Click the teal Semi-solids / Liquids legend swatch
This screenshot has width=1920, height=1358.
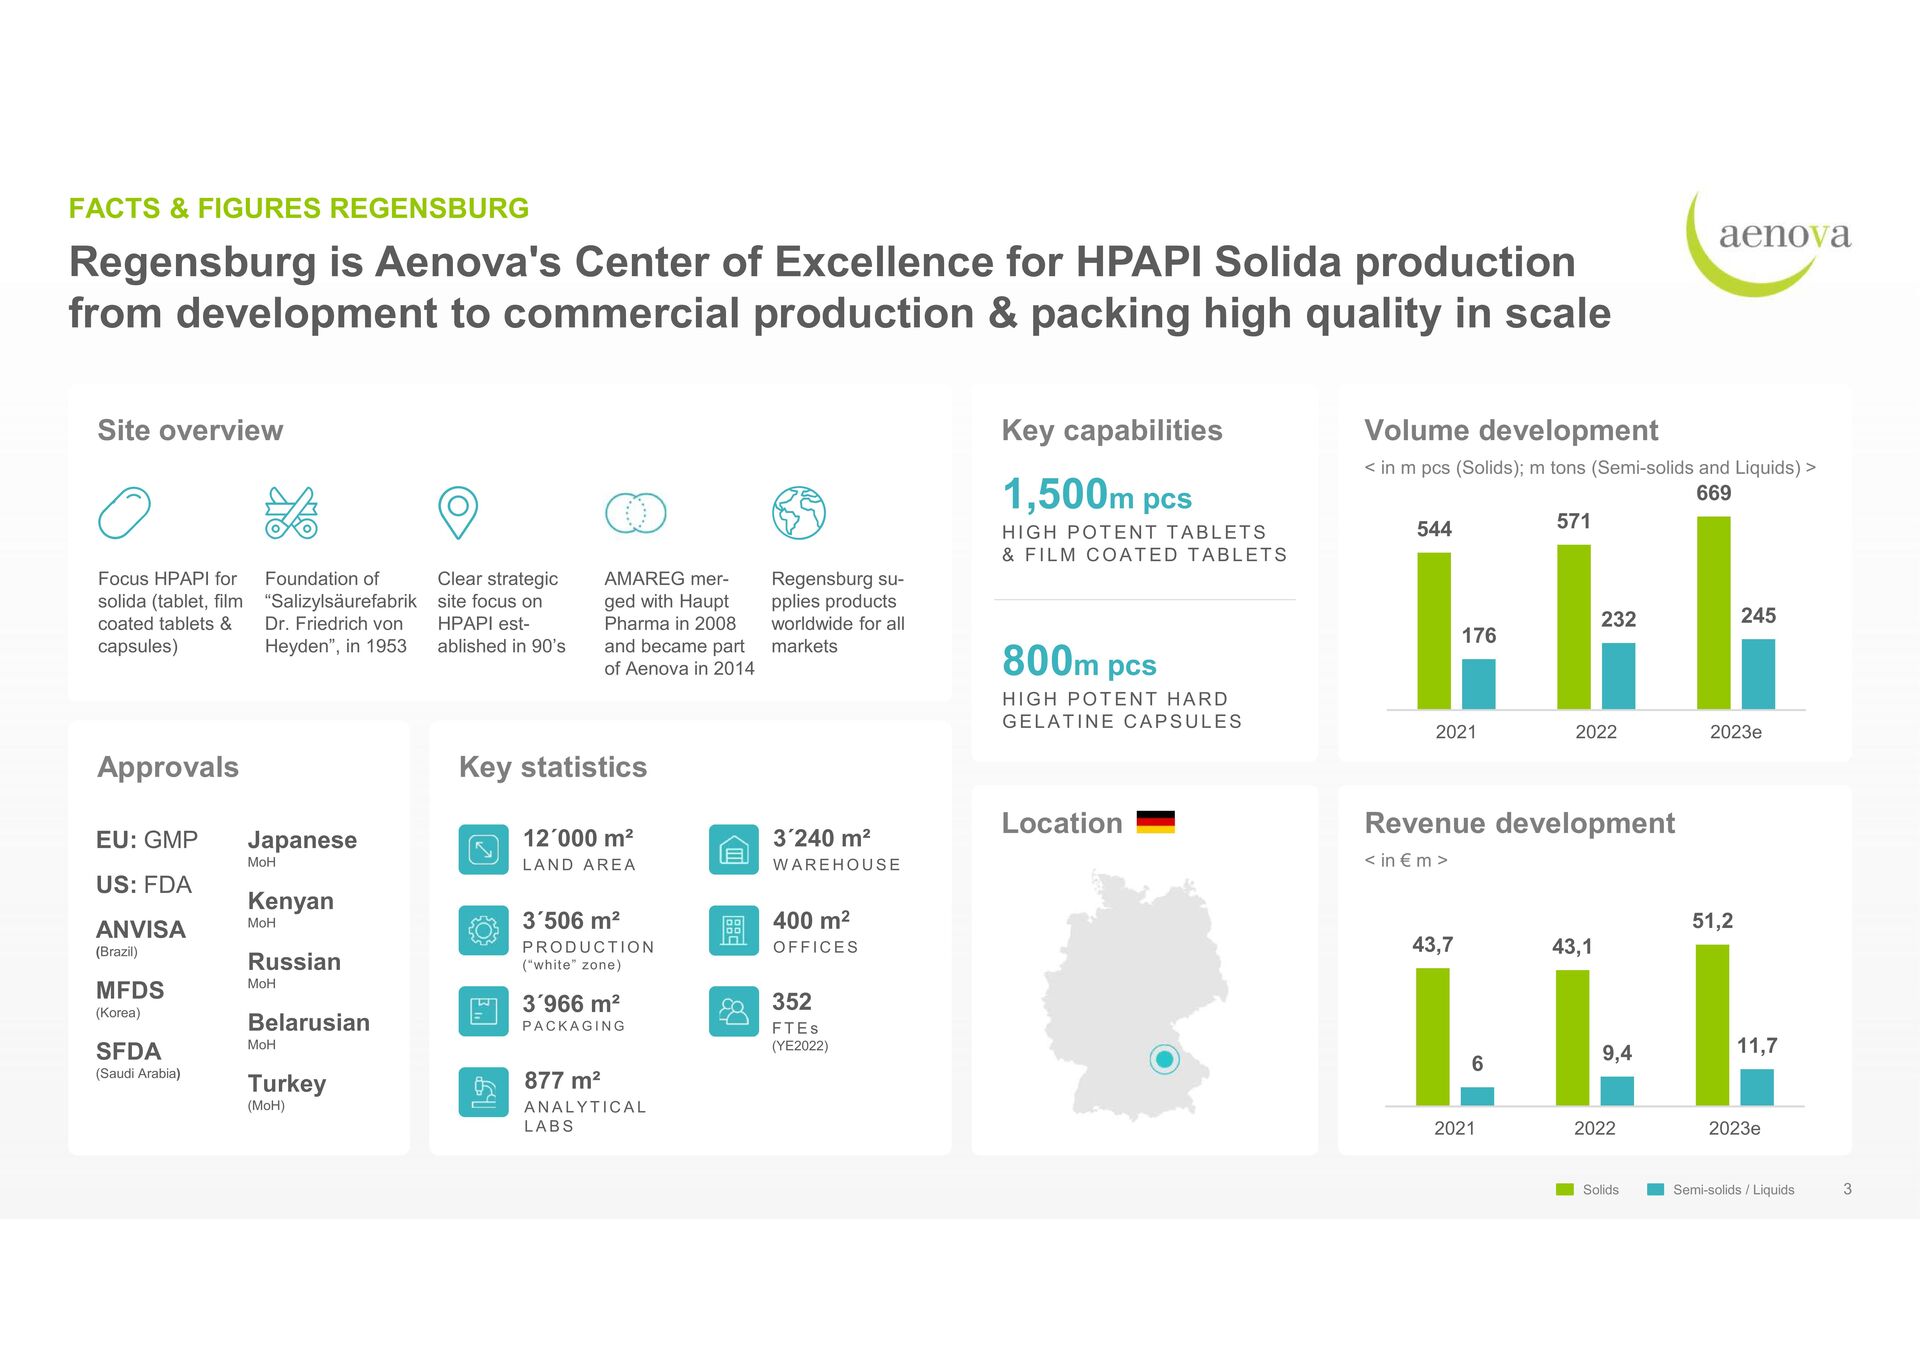[x=1656, y=1189]
